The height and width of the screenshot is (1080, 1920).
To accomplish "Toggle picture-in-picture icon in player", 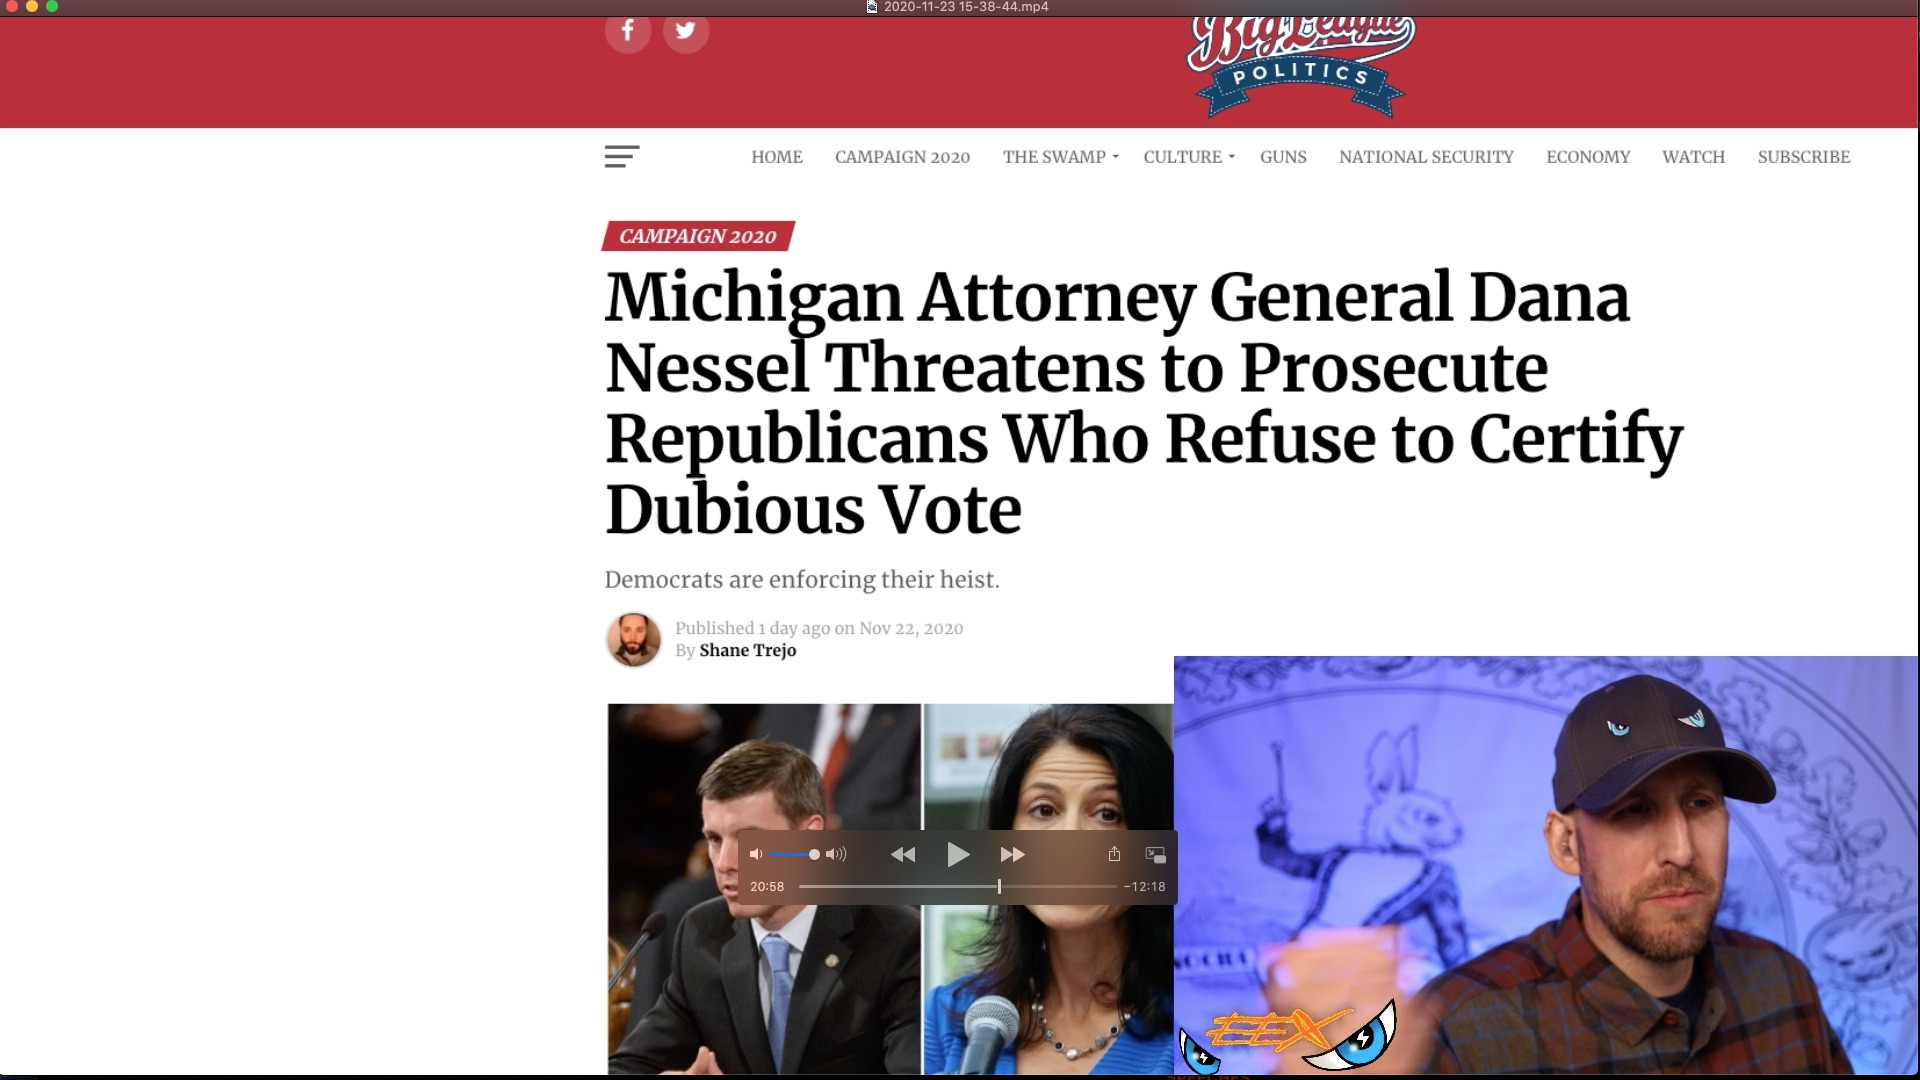I will pyautogui.click(x=1155, y=855).
